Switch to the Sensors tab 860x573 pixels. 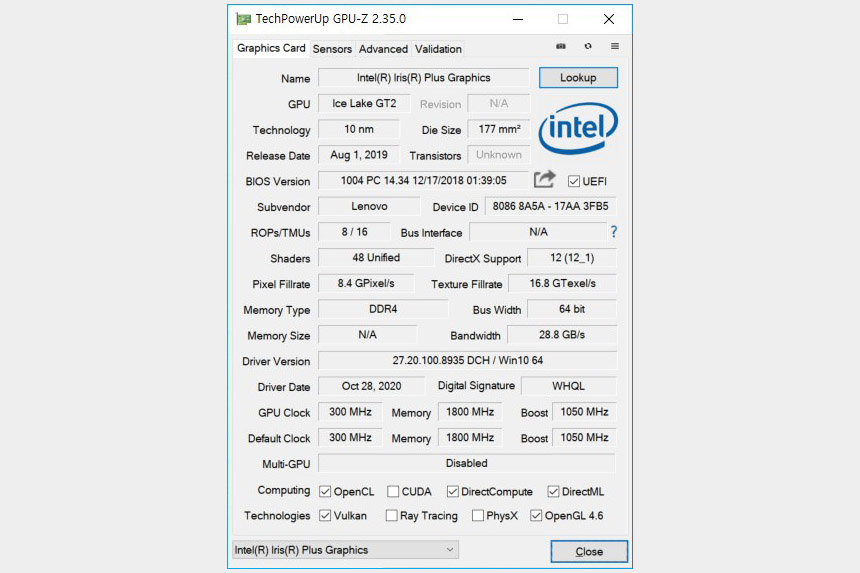coord(332,49)
